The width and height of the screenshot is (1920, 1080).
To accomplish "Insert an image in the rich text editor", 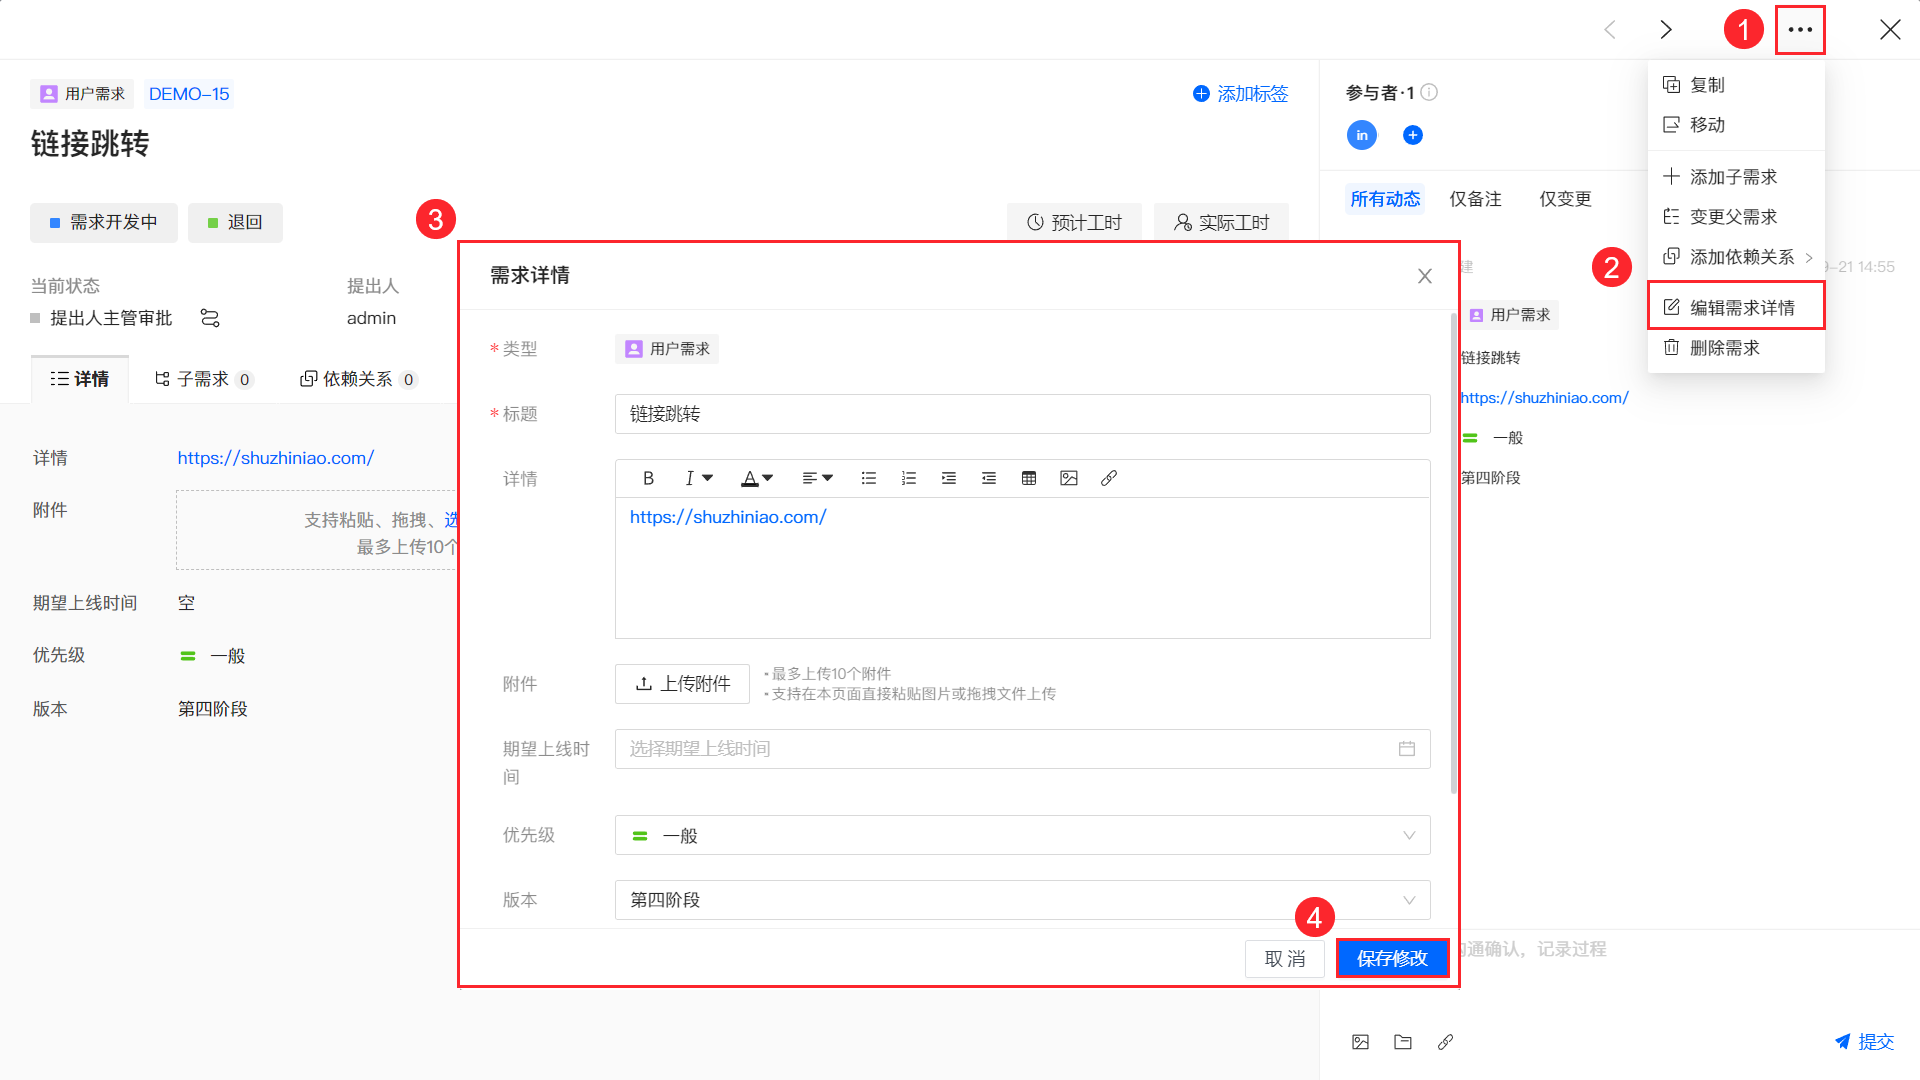I will [x=1068, y=478].
